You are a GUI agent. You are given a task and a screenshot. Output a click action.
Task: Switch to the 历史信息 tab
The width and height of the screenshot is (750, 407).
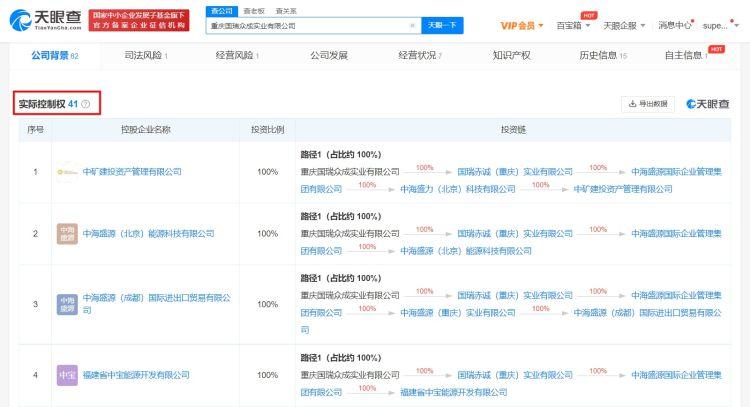pyautogui.click(x=603, y=55)
